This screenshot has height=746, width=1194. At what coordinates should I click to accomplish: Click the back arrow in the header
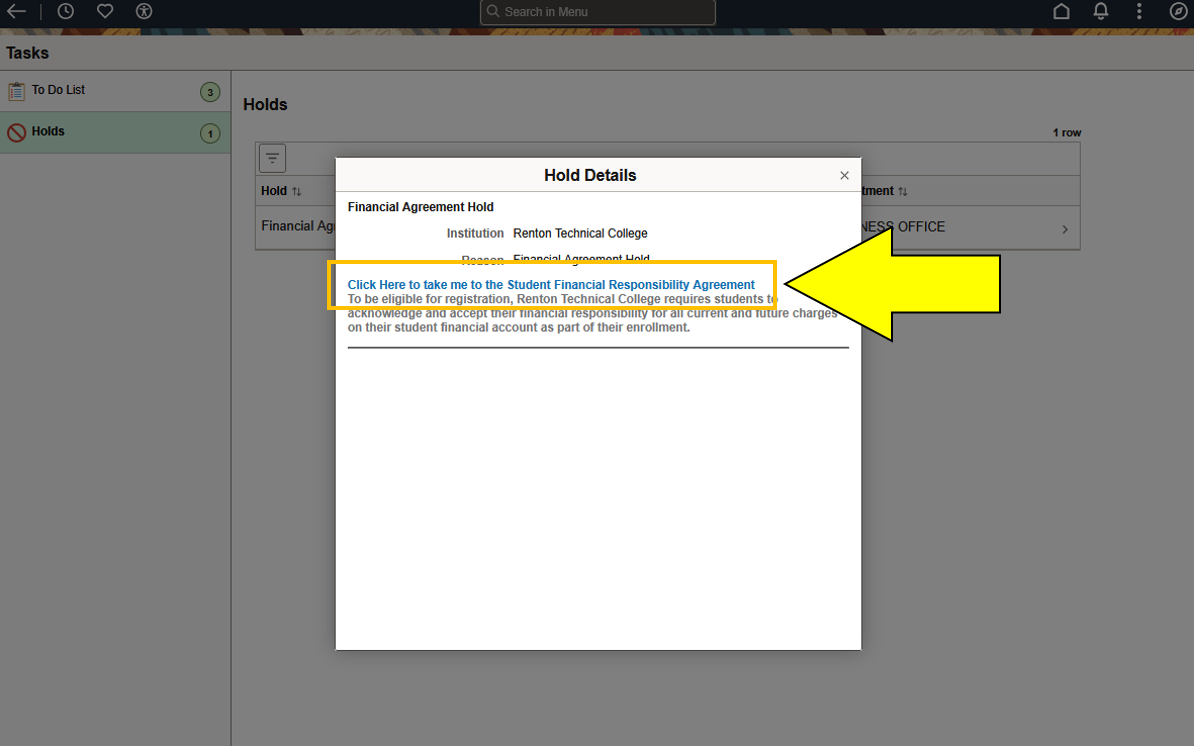[x=17, y=11]
